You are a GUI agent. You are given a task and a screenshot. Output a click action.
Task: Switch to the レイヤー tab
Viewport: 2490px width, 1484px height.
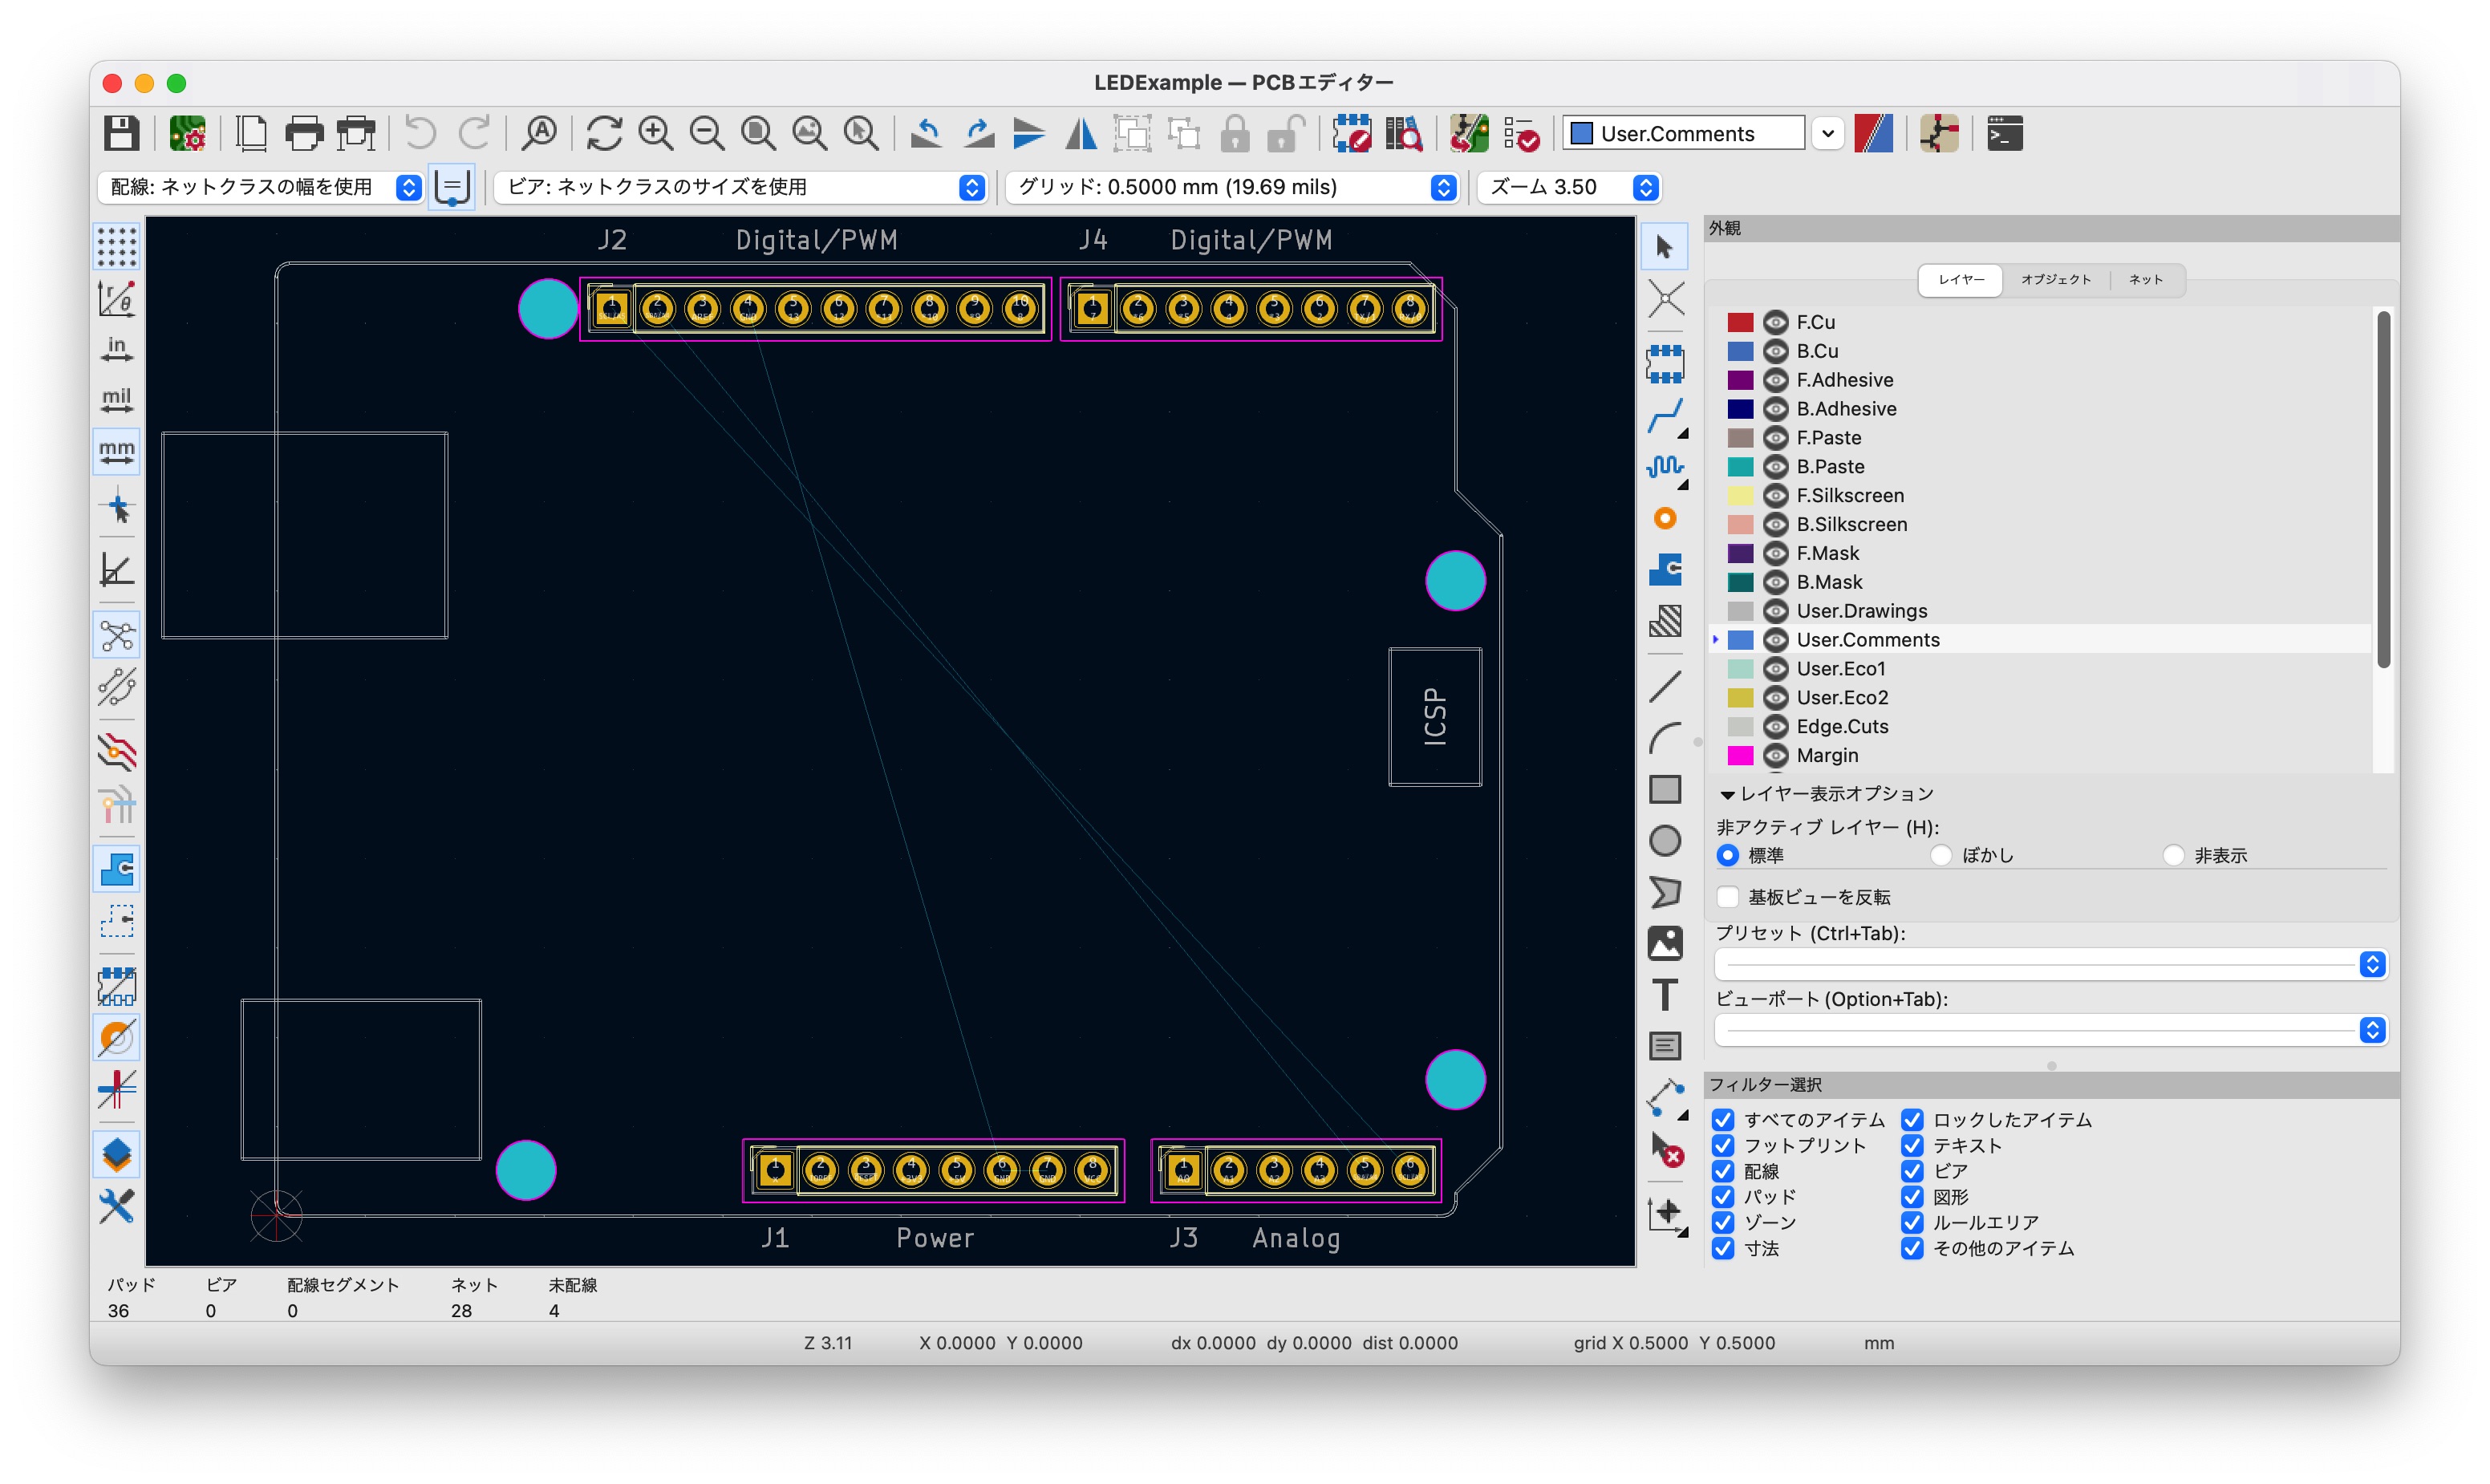1961,280
